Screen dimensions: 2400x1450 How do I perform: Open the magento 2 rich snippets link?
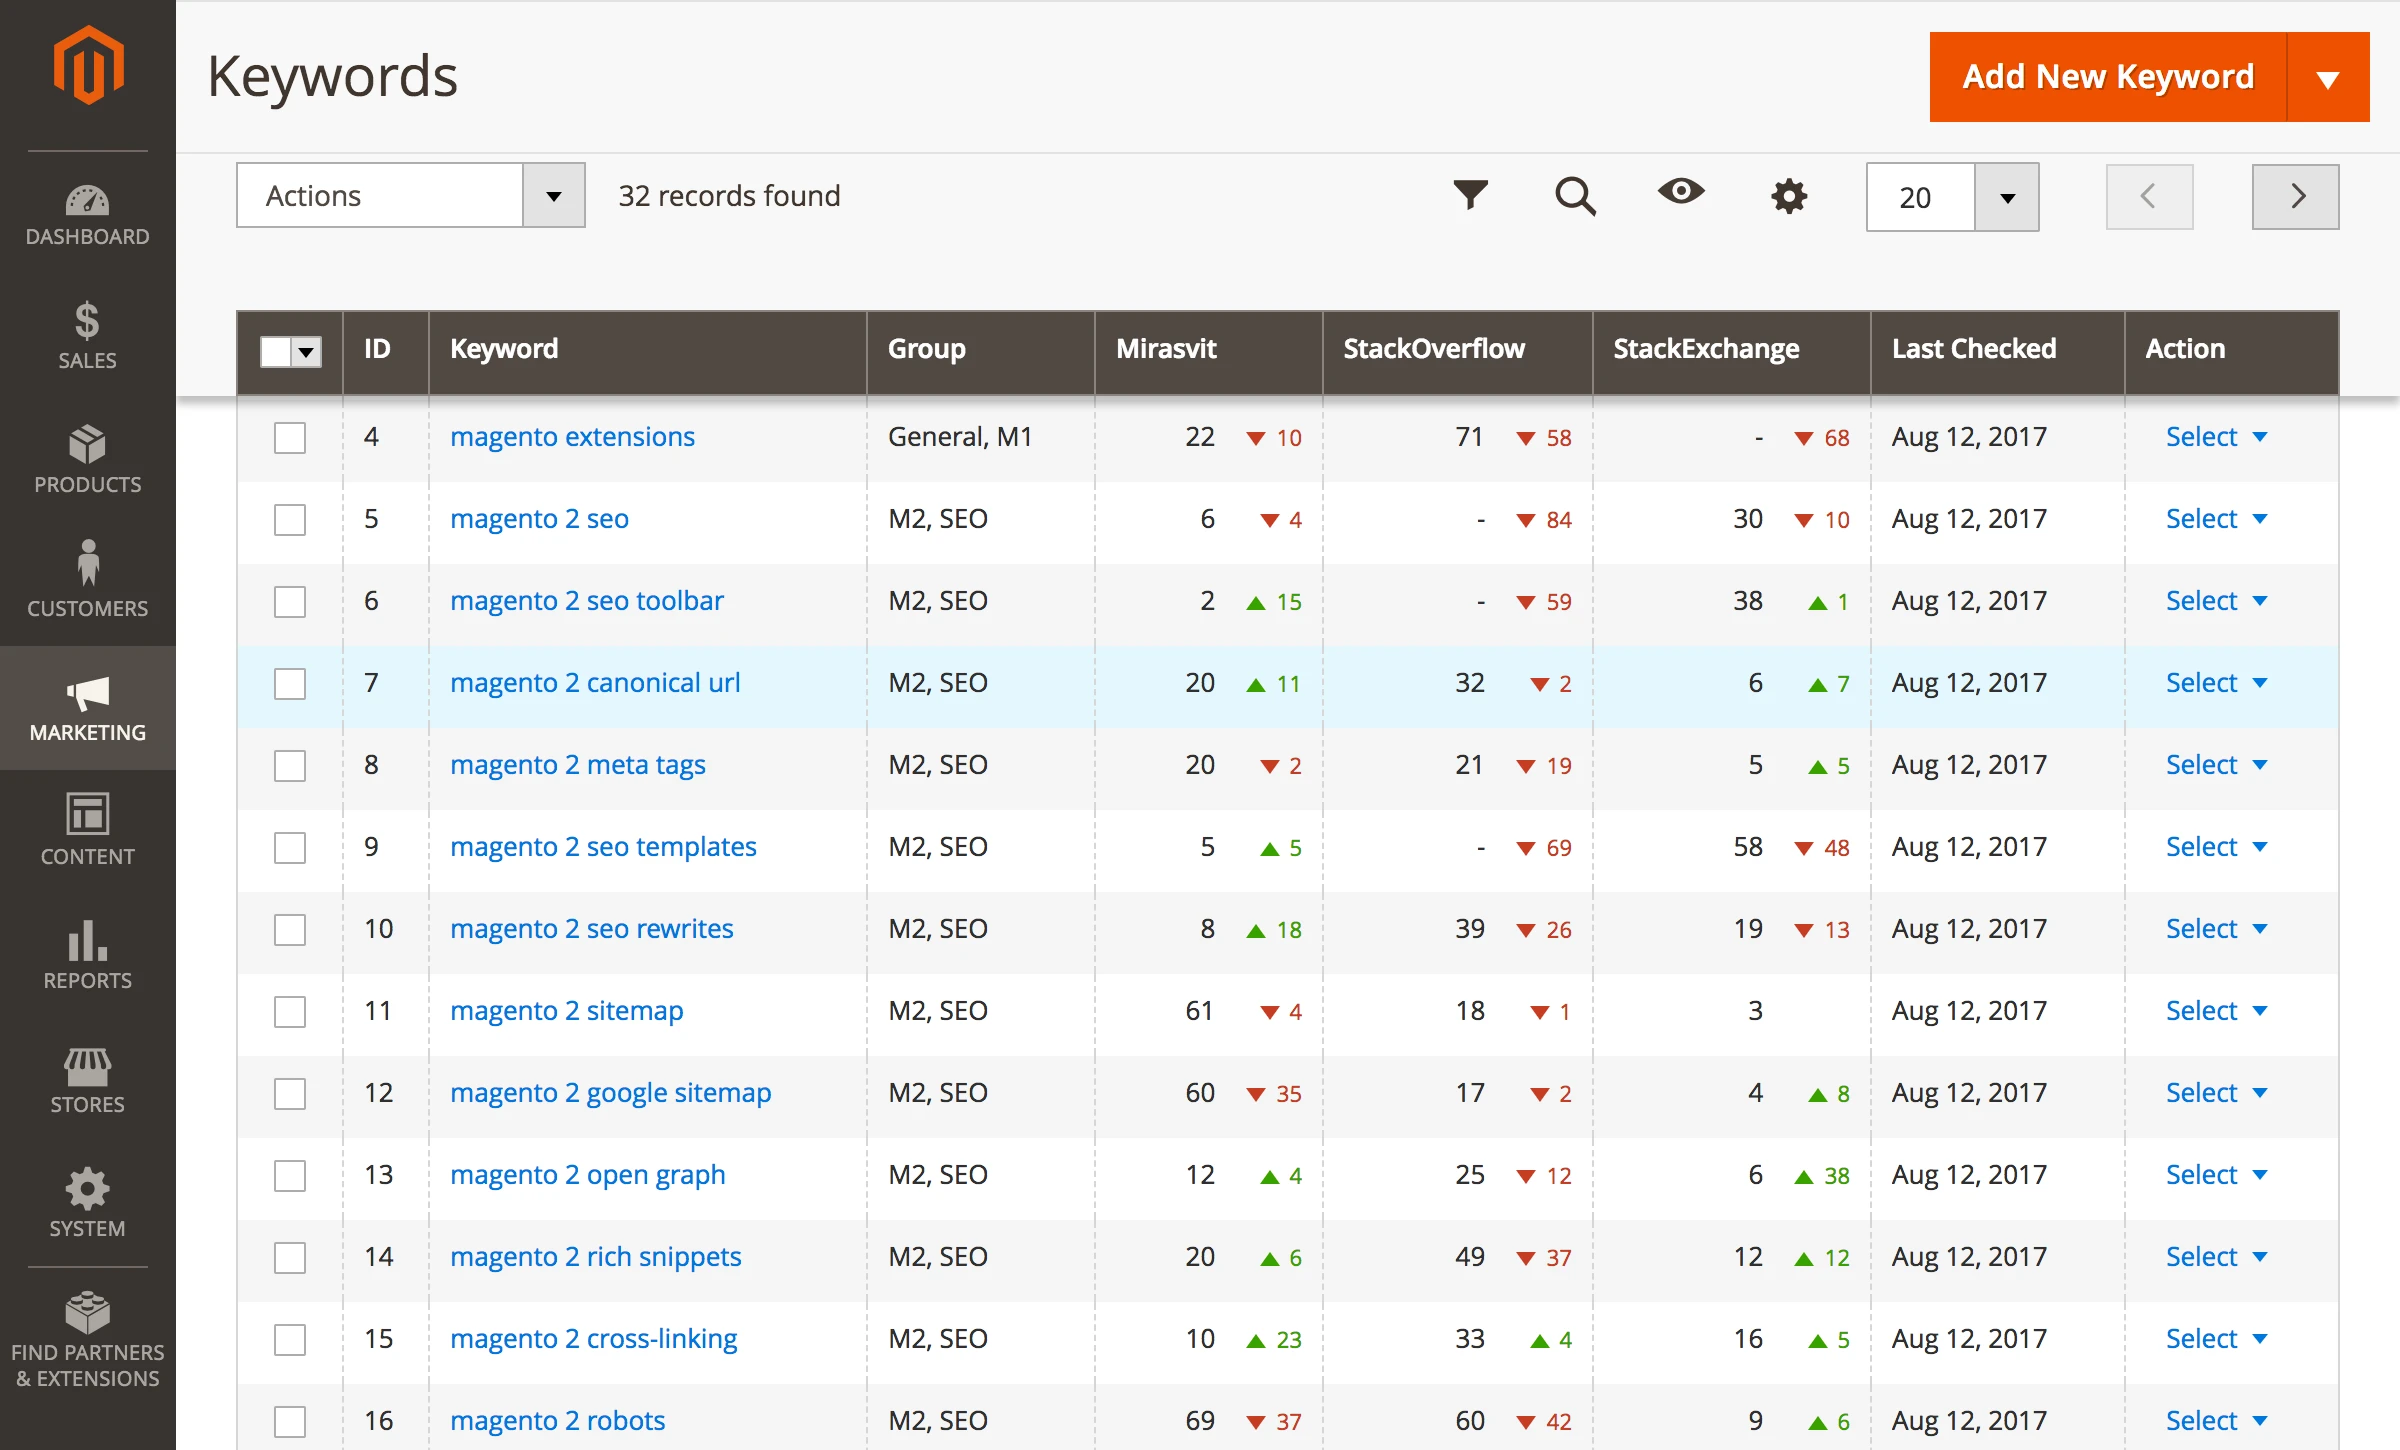click(595, 1257)
